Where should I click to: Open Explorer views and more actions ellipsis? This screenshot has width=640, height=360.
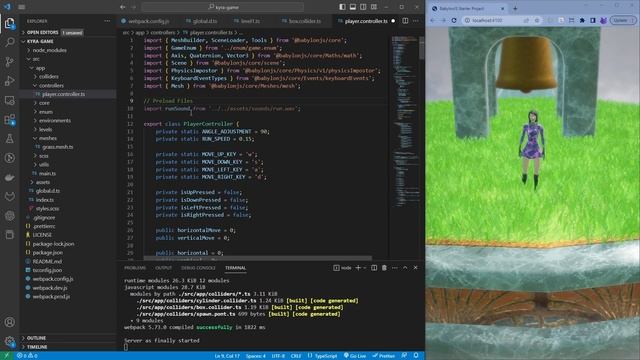pos(107,21)
